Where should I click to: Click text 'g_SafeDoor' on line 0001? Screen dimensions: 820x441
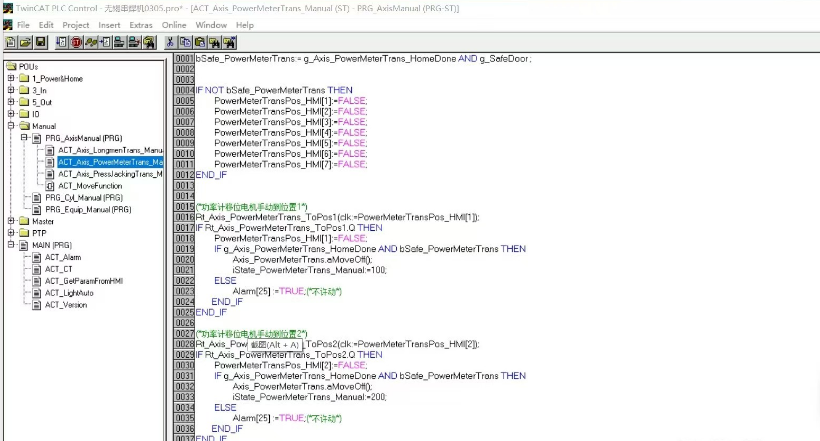pyautogui.click(x=504, y=59)
